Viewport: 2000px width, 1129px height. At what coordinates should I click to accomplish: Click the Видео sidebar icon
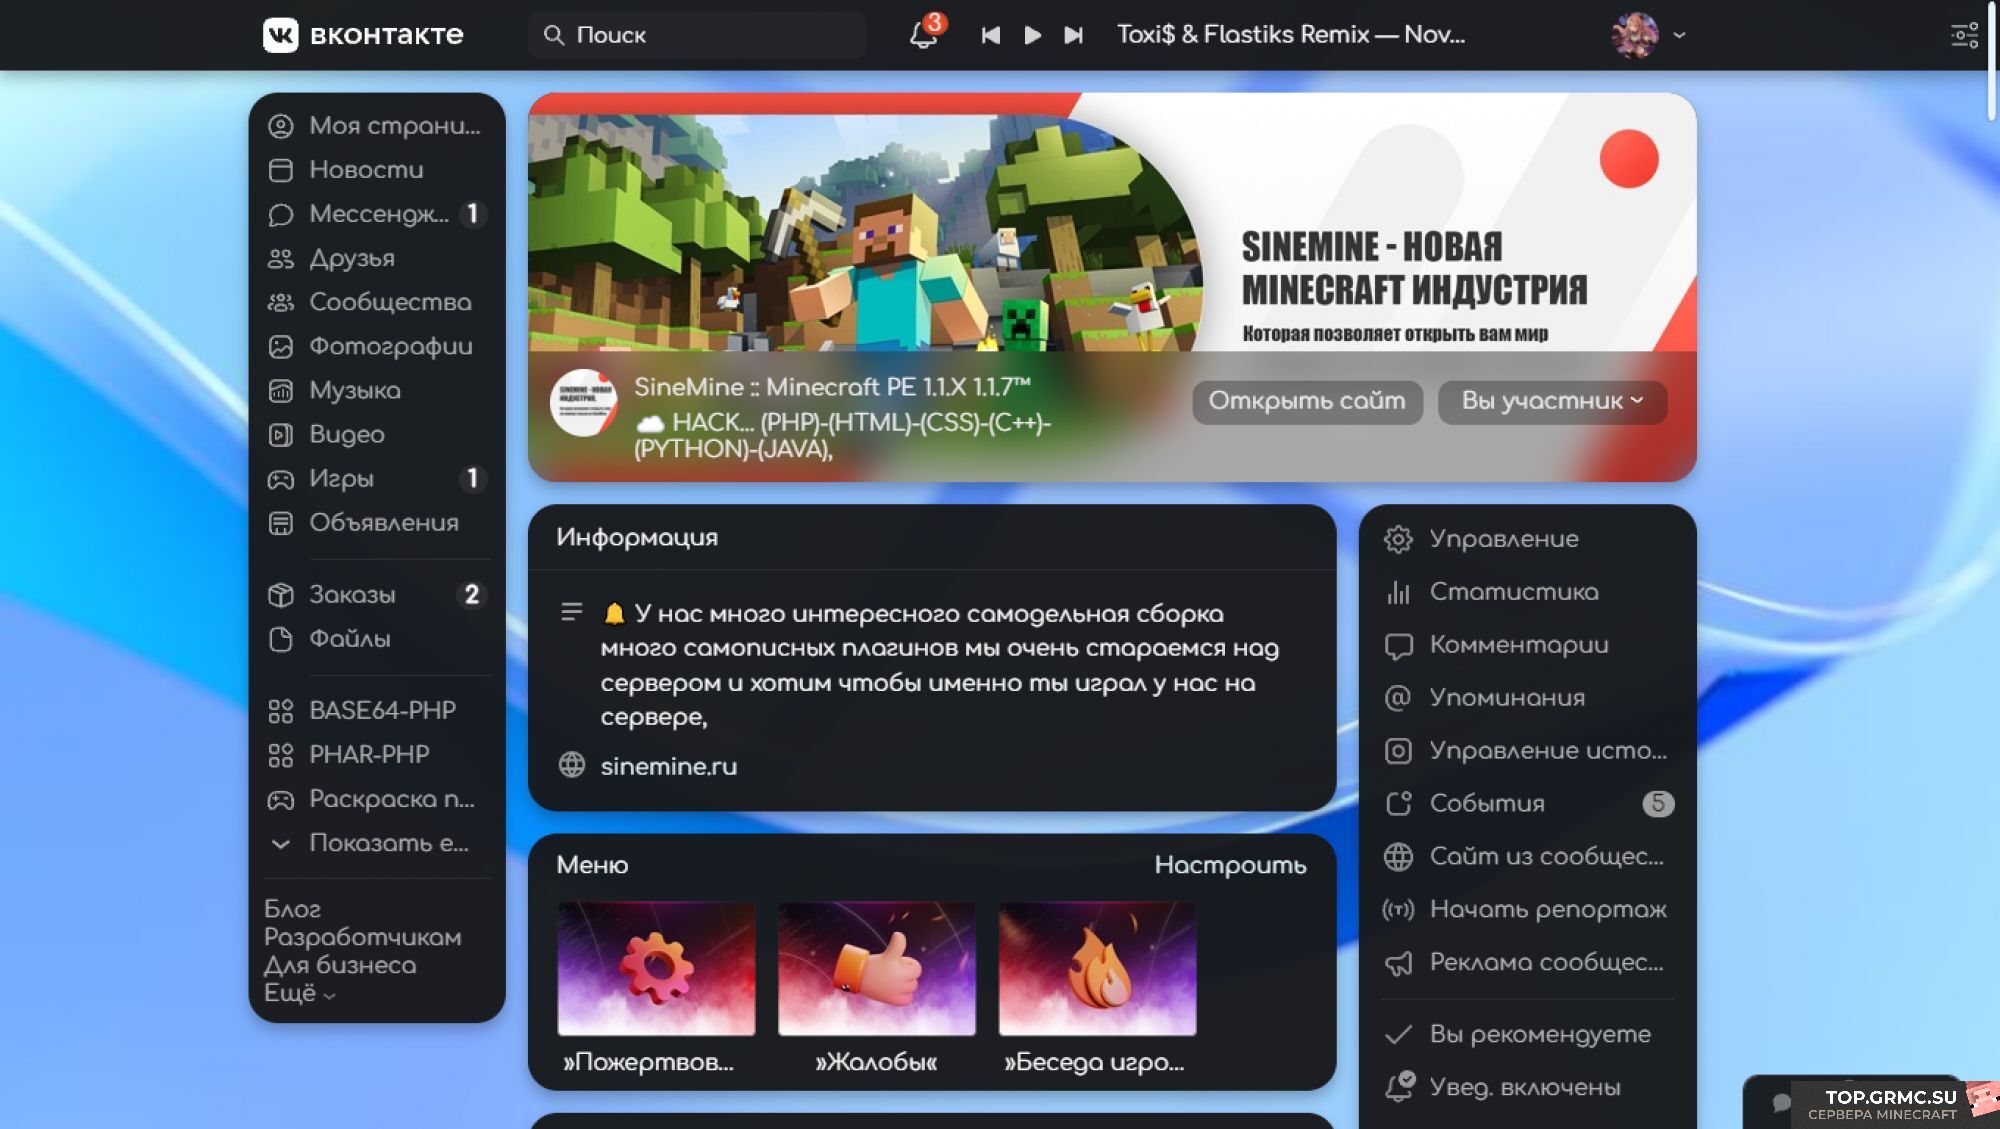pos(281,435)
